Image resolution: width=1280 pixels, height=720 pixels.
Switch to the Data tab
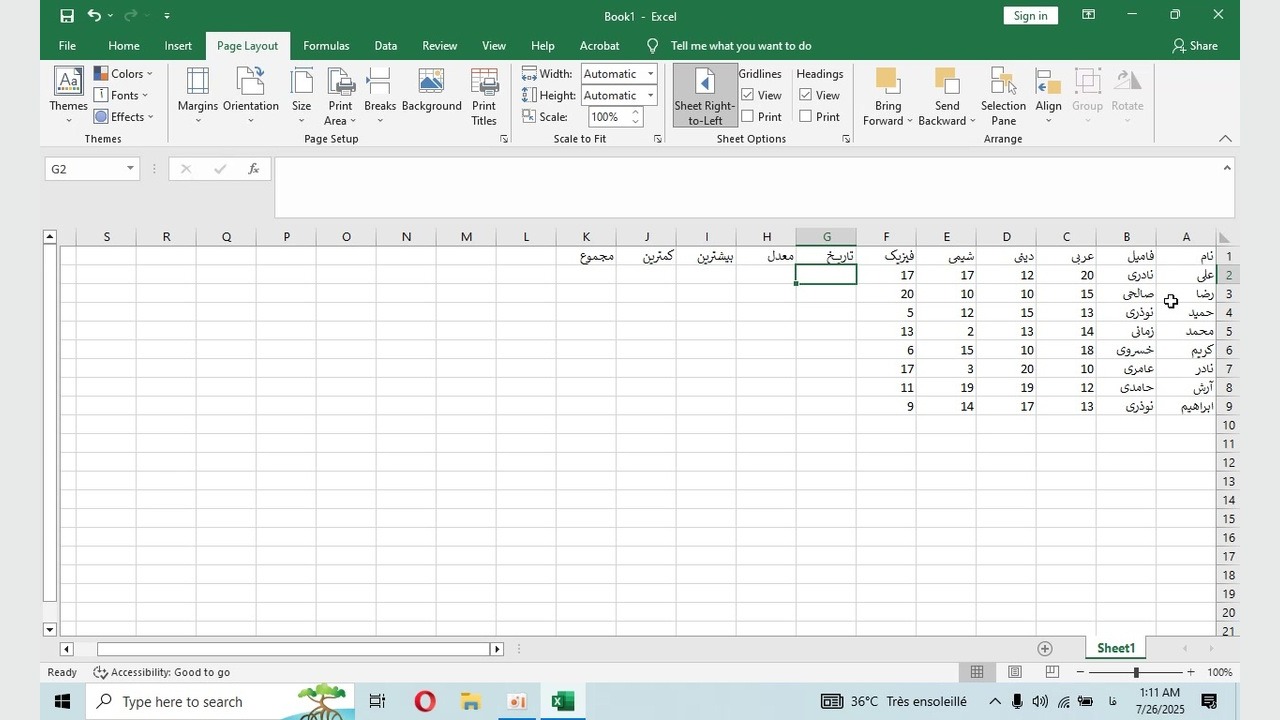(x=386, y=46)
